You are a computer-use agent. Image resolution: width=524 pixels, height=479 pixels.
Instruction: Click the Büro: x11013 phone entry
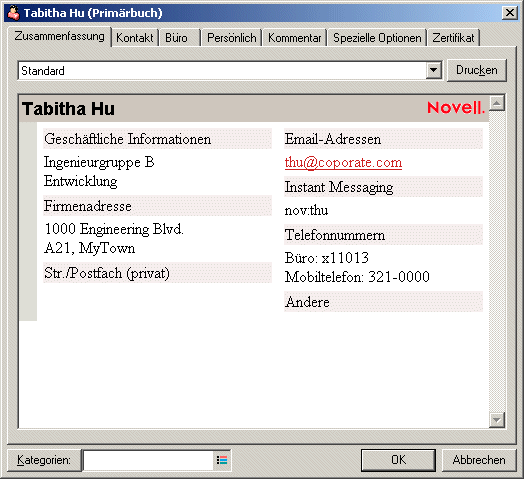coord(327,258)
